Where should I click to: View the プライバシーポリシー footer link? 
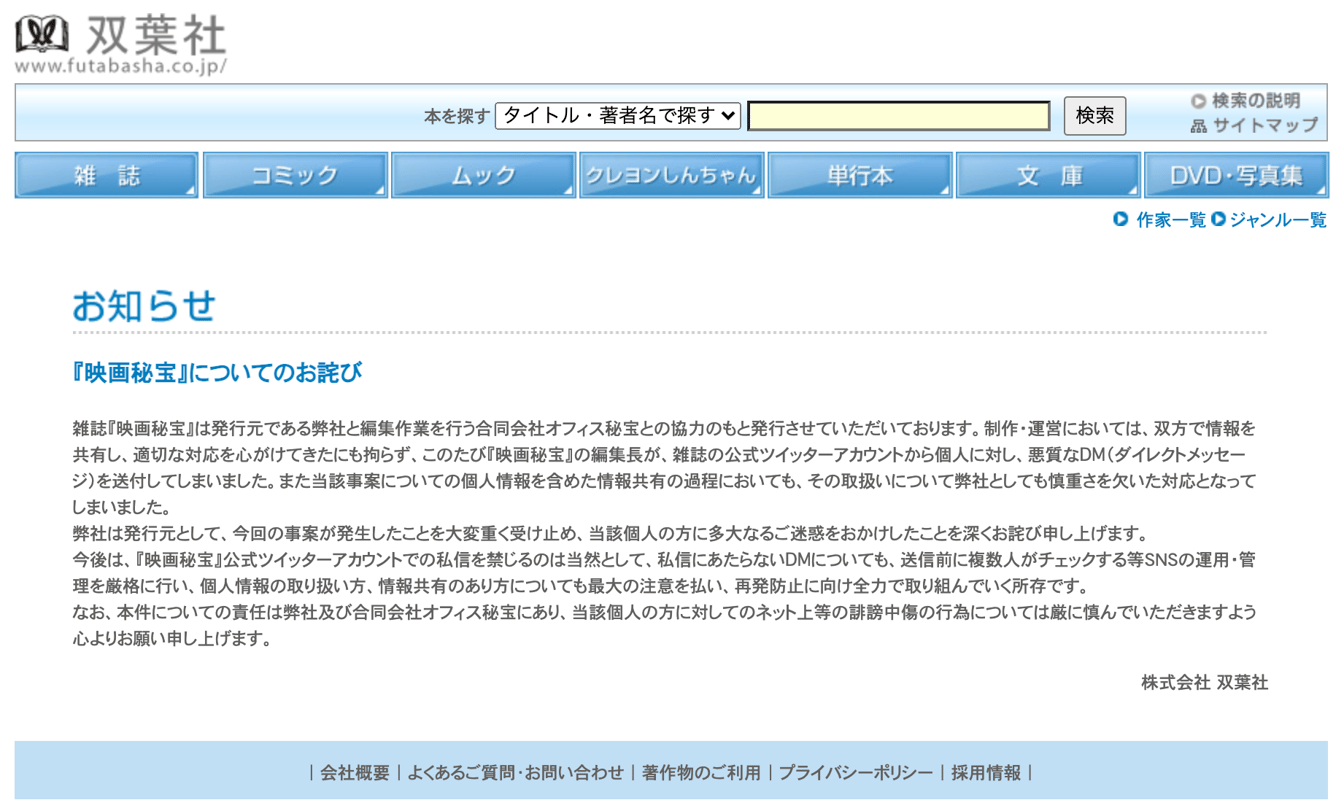(855, 773)
